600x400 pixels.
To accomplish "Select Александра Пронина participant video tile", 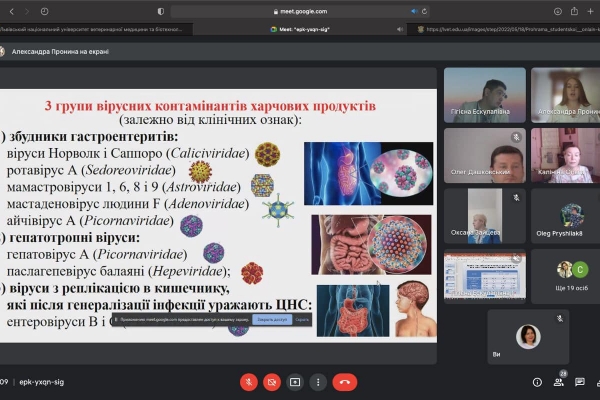I will (566, 95).
